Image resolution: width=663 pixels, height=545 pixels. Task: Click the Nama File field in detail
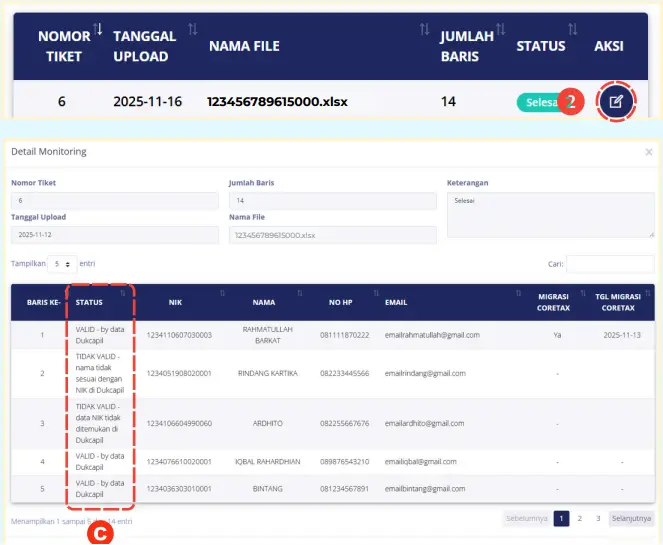pyautogui.click(x=333, y=235)
